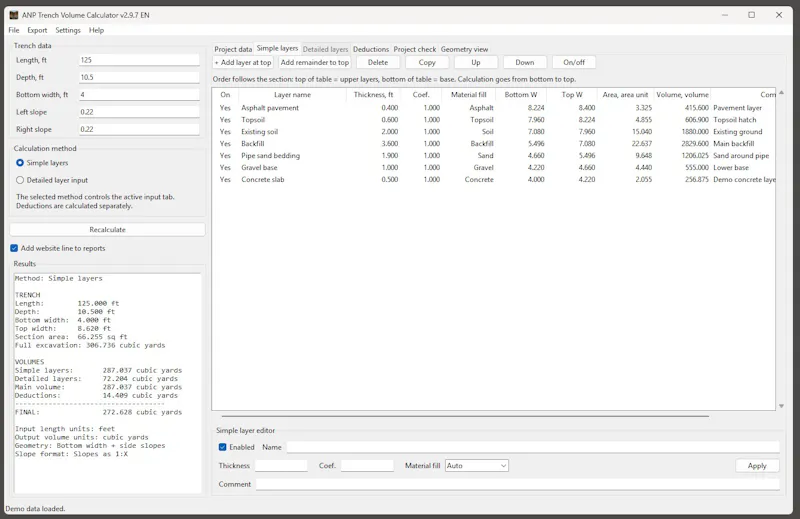Viewport: 800px width, 519px height.
Task: Click the Copy layer button
Action: coord(427,62)
